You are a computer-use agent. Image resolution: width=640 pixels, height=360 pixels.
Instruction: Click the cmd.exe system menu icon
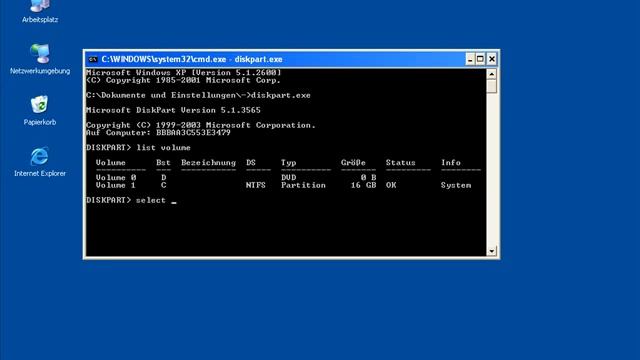(x=93, y=60)
